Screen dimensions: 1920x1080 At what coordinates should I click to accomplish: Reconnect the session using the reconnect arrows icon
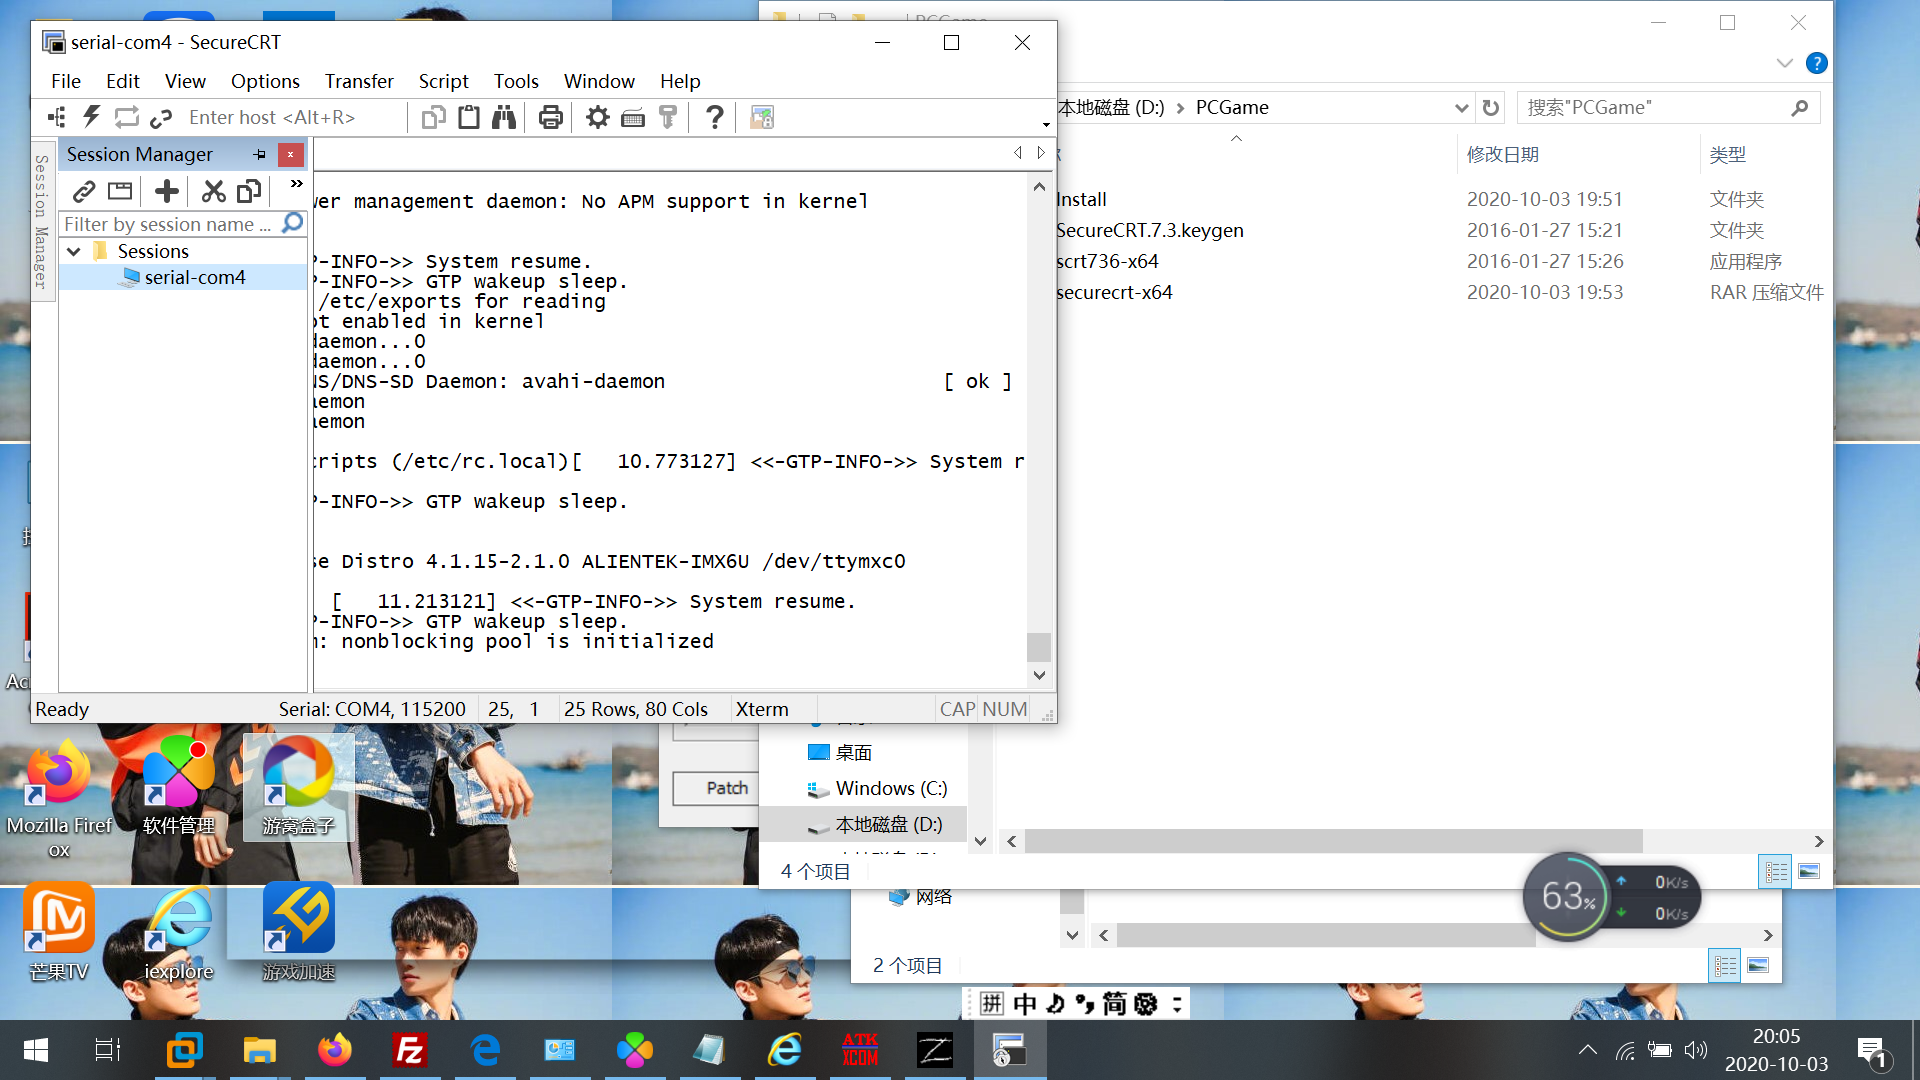coord(126,117)
